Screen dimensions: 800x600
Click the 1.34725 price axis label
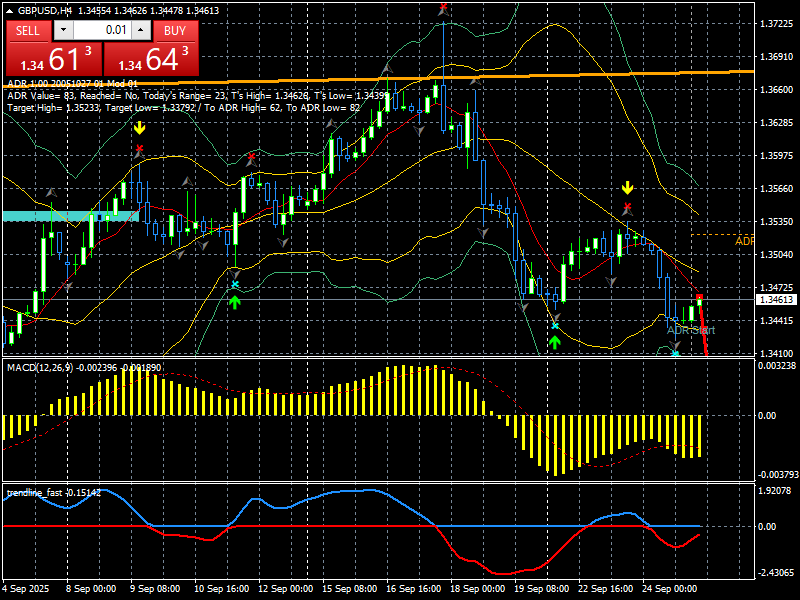pyautogui.click(x=777, y=287)
